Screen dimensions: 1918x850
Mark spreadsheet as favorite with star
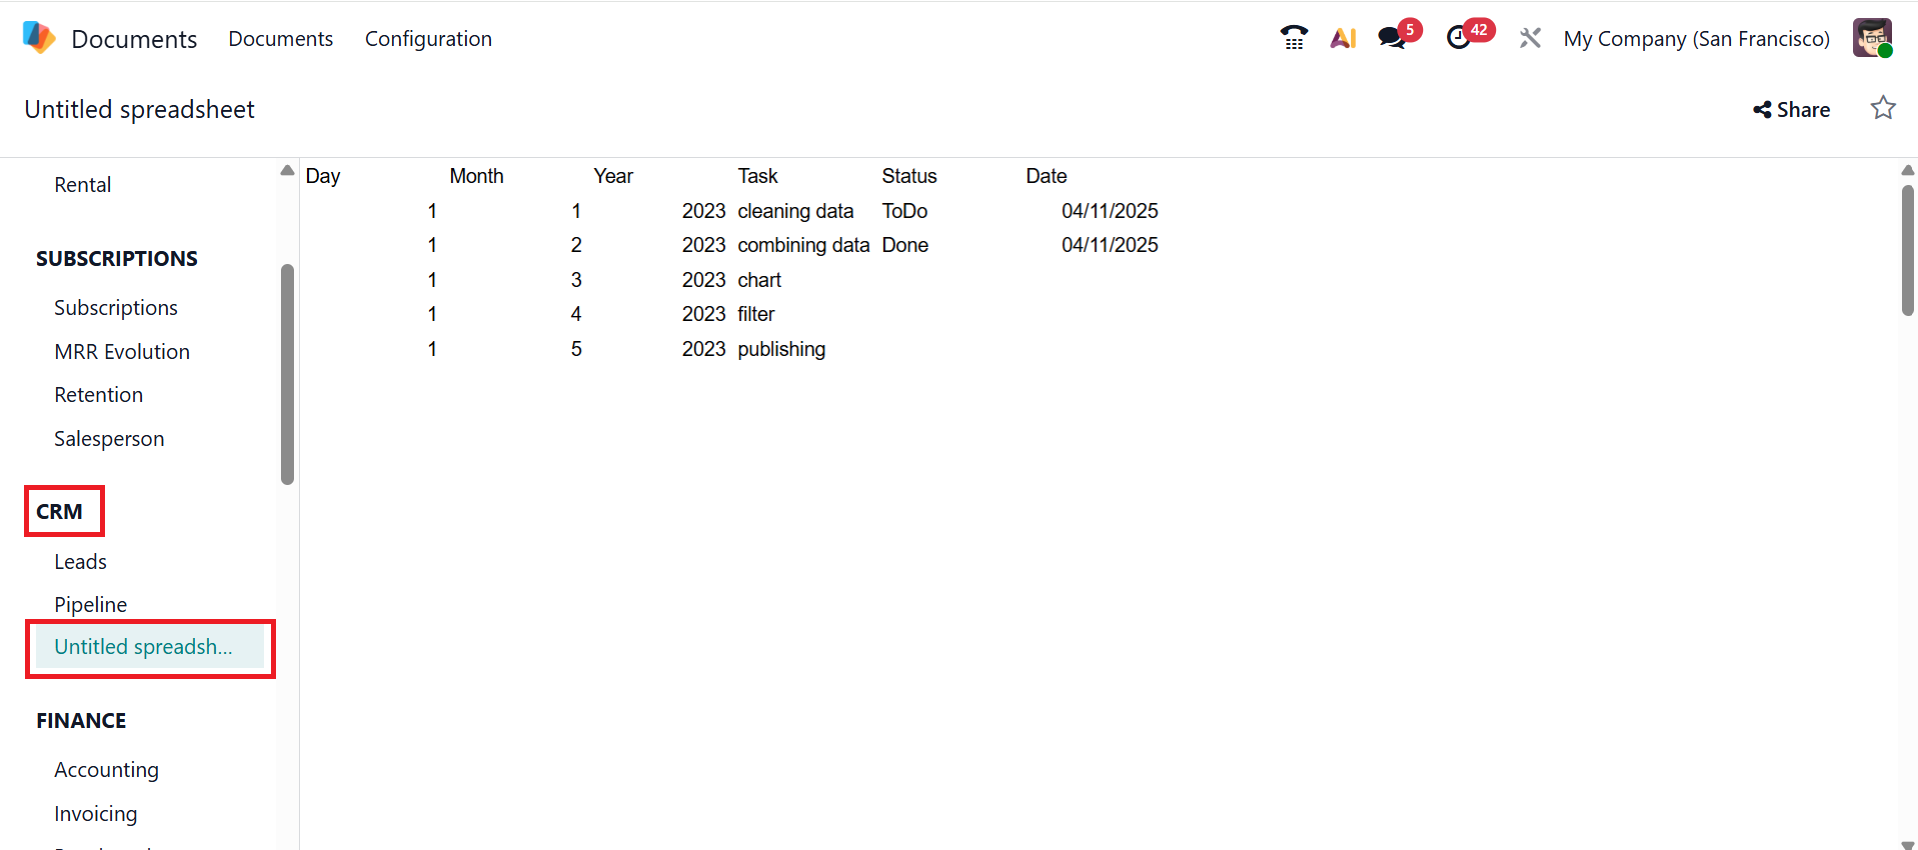[x=1883, y=108]
